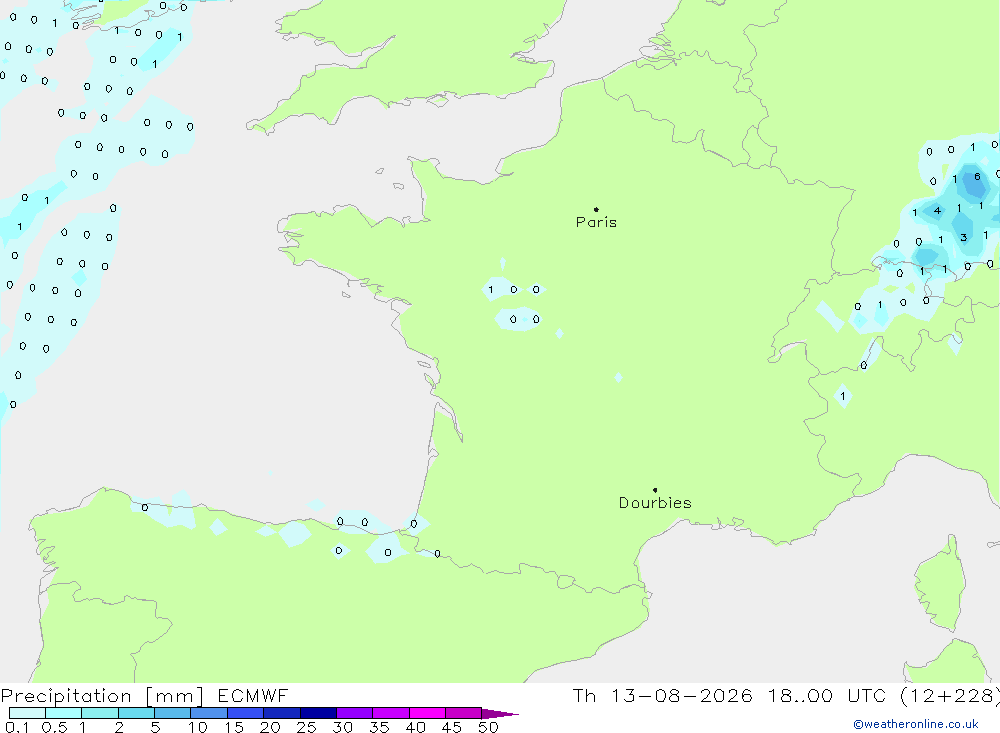Viewport: 1000px width, 733px height.
Task: Click the Precipitation [mm] title text
Action: tap(102, 696)
